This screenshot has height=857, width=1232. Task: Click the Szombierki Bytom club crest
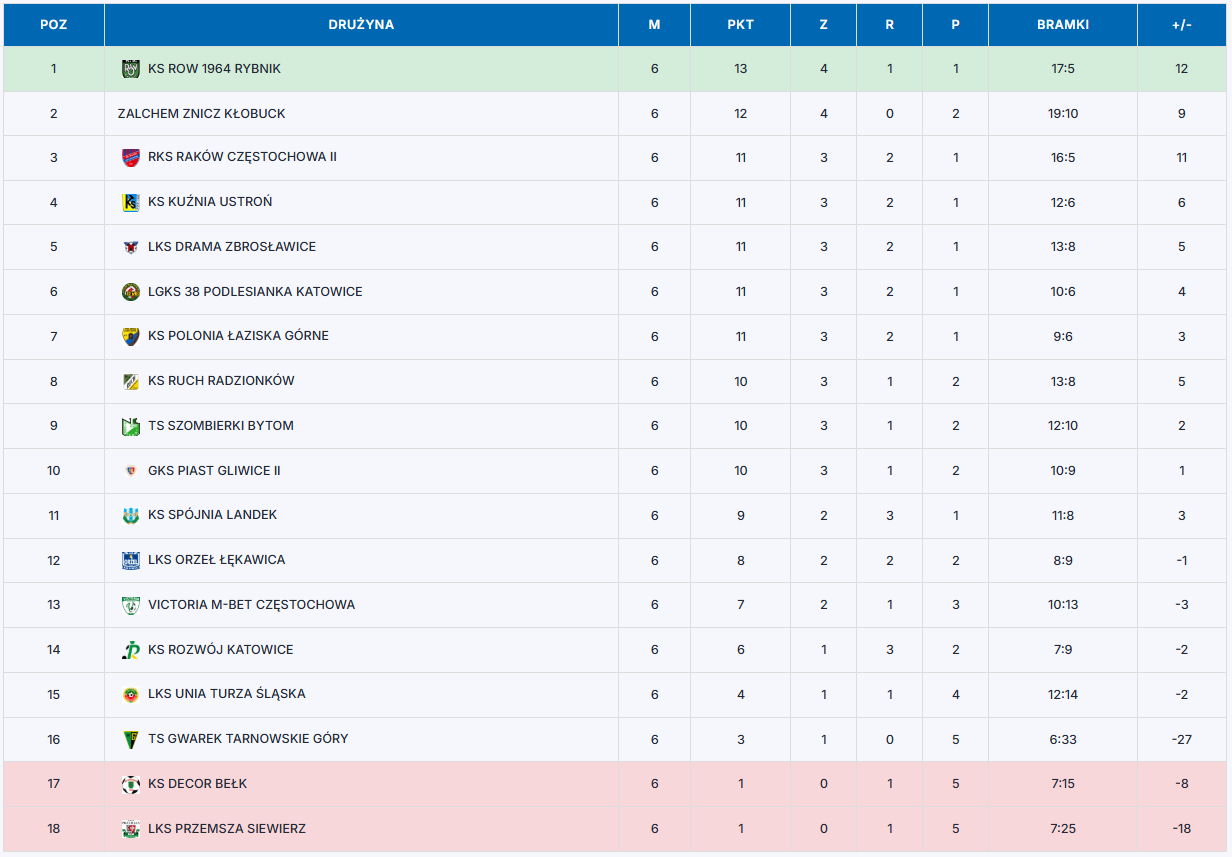click(130, 426)
